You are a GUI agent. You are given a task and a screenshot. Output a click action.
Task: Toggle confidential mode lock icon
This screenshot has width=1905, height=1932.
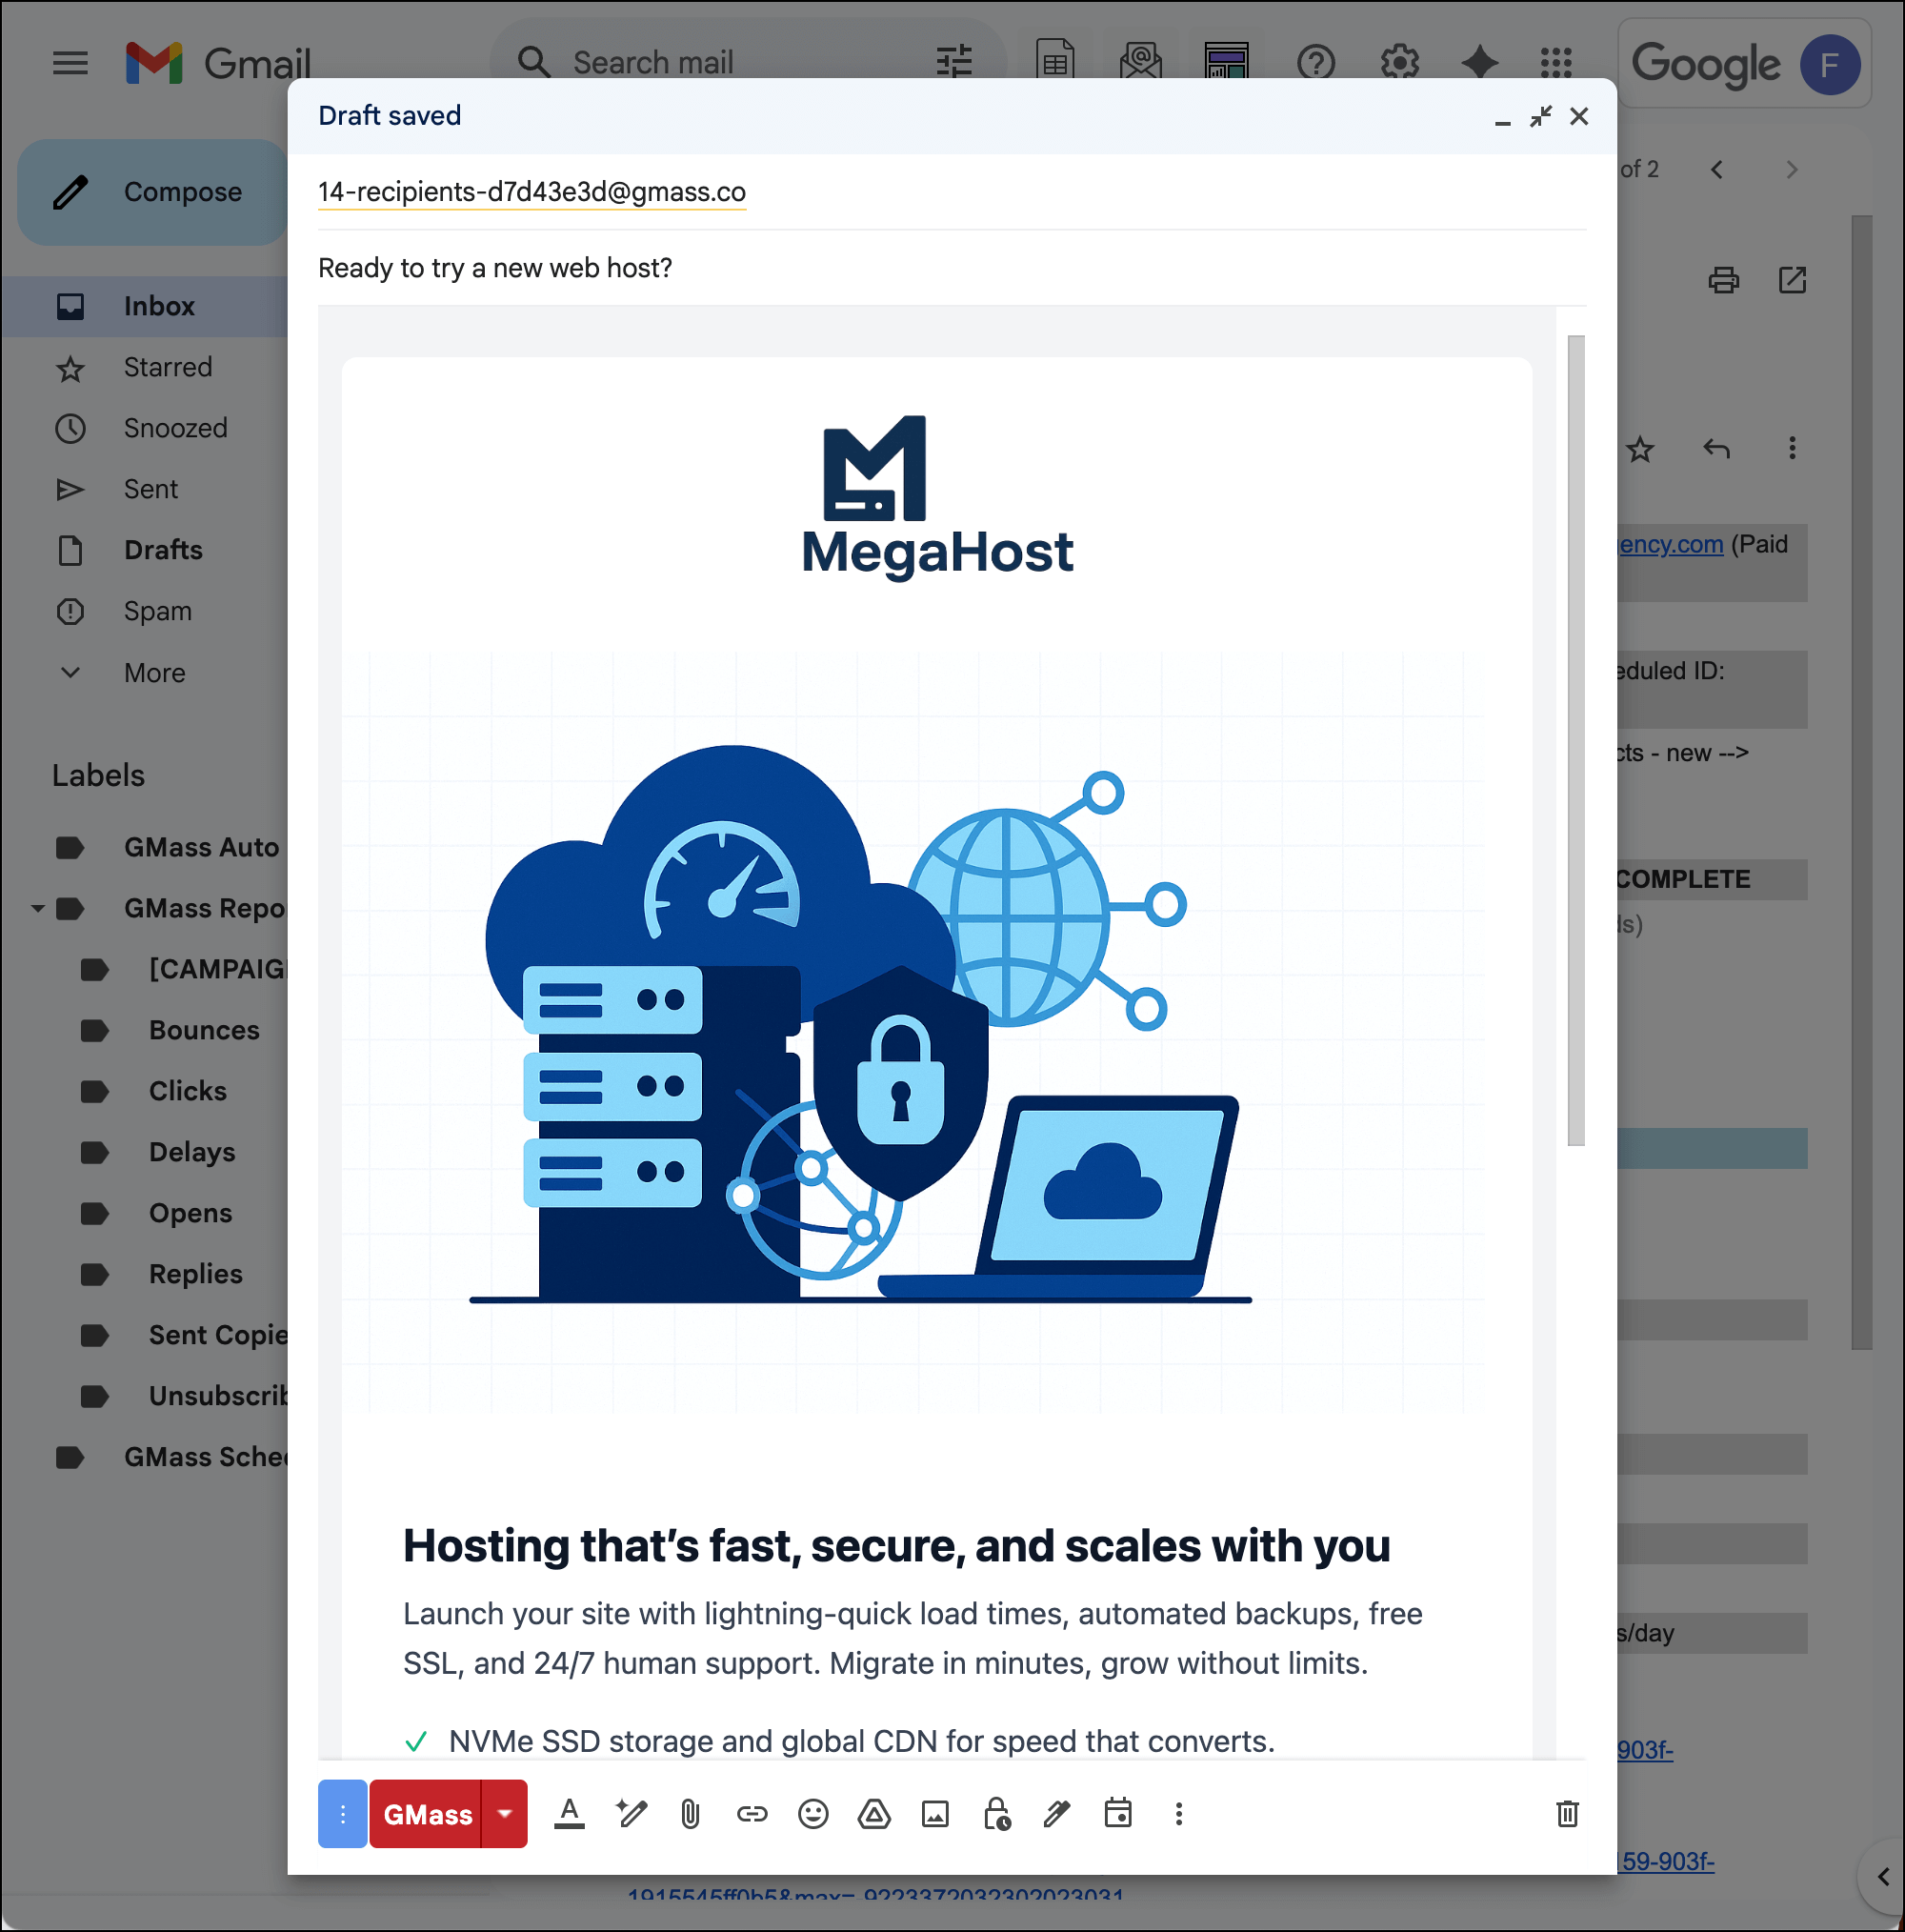pyautogui.click(x=996, y=1814)
